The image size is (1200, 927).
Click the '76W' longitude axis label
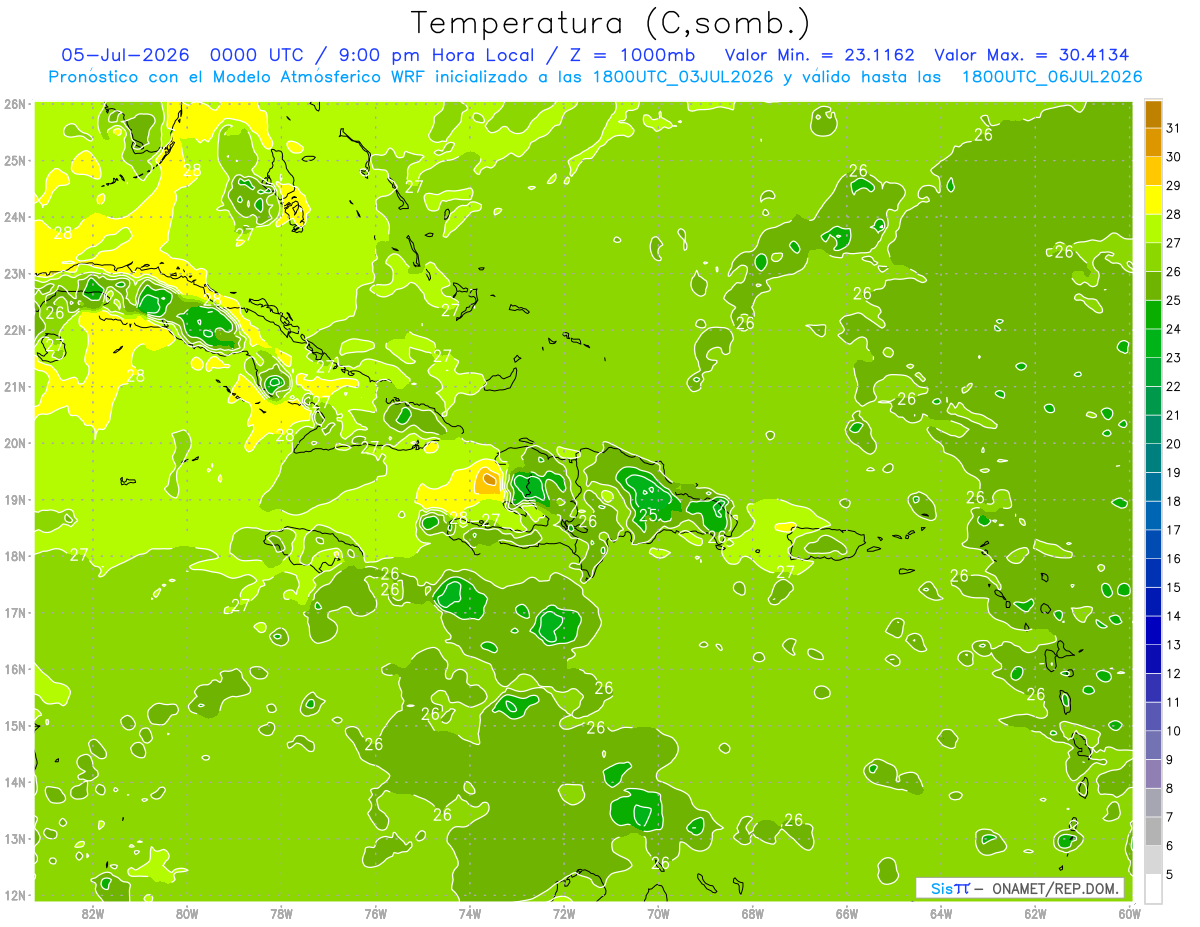point(376,913)
